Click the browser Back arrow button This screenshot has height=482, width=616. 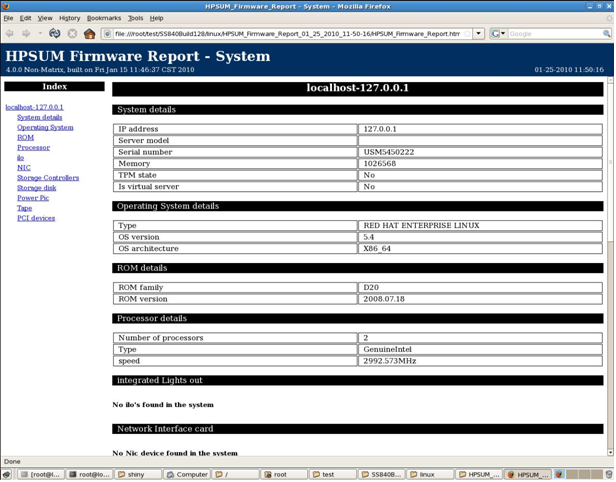coord(10,33)
